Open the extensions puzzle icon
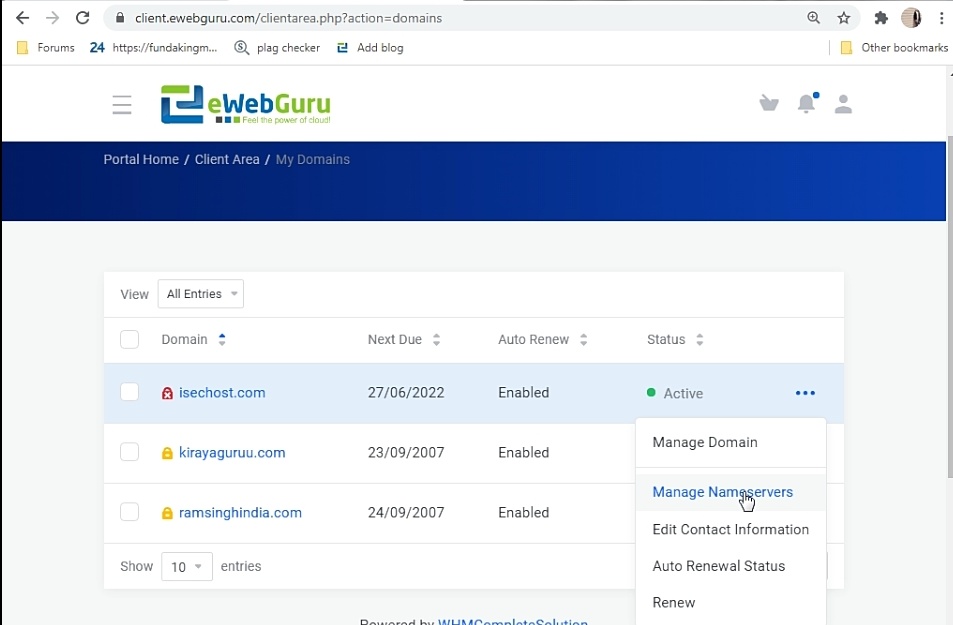The image size is (953, 625). click(x=881, y=18)
